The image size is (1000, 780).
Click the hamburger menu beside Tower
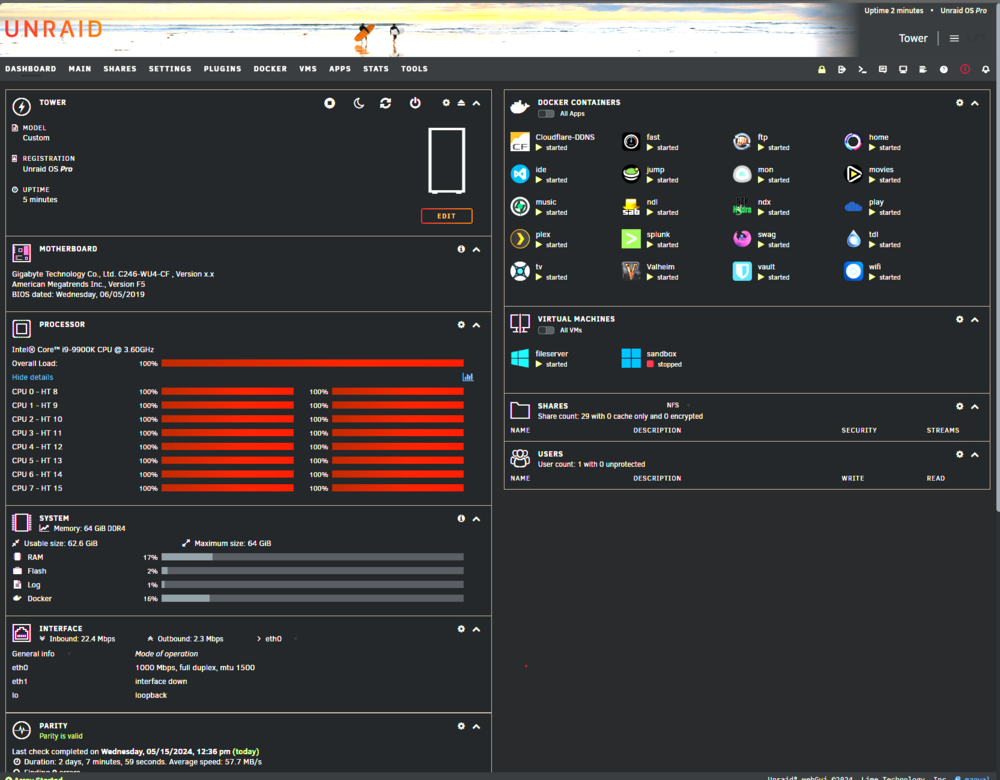click(x=954, y=38)
